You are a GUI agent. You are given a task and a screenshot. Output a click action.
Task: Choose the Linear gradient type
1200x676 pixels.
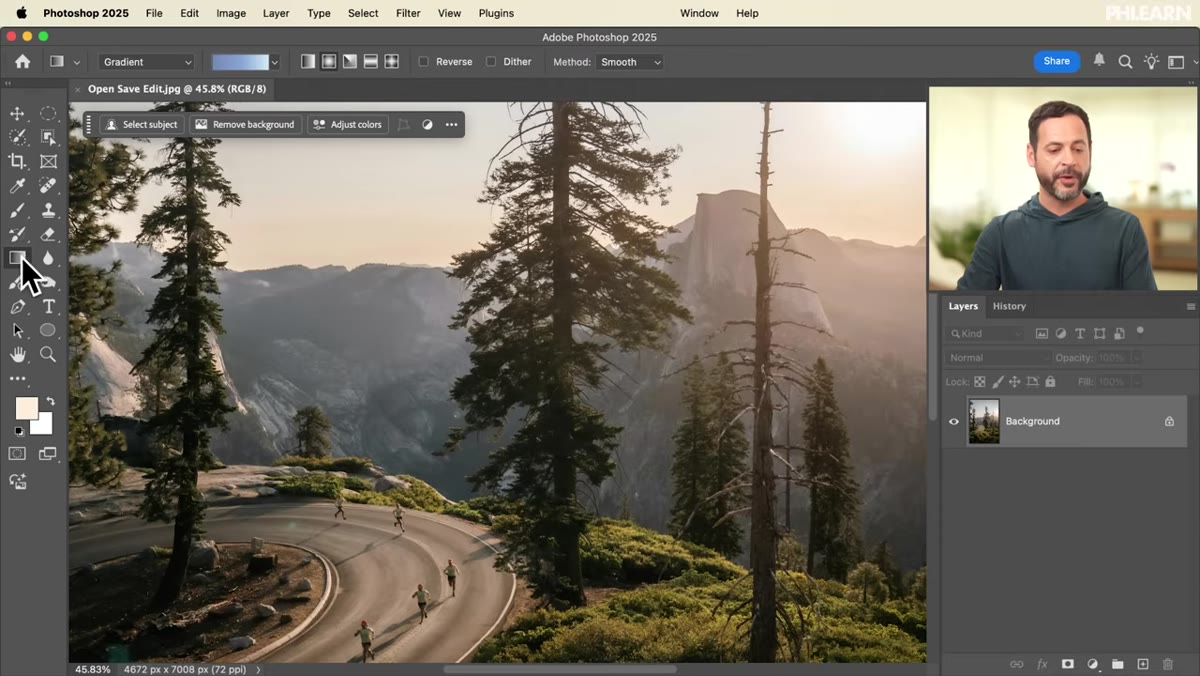(x=308, y=61)
